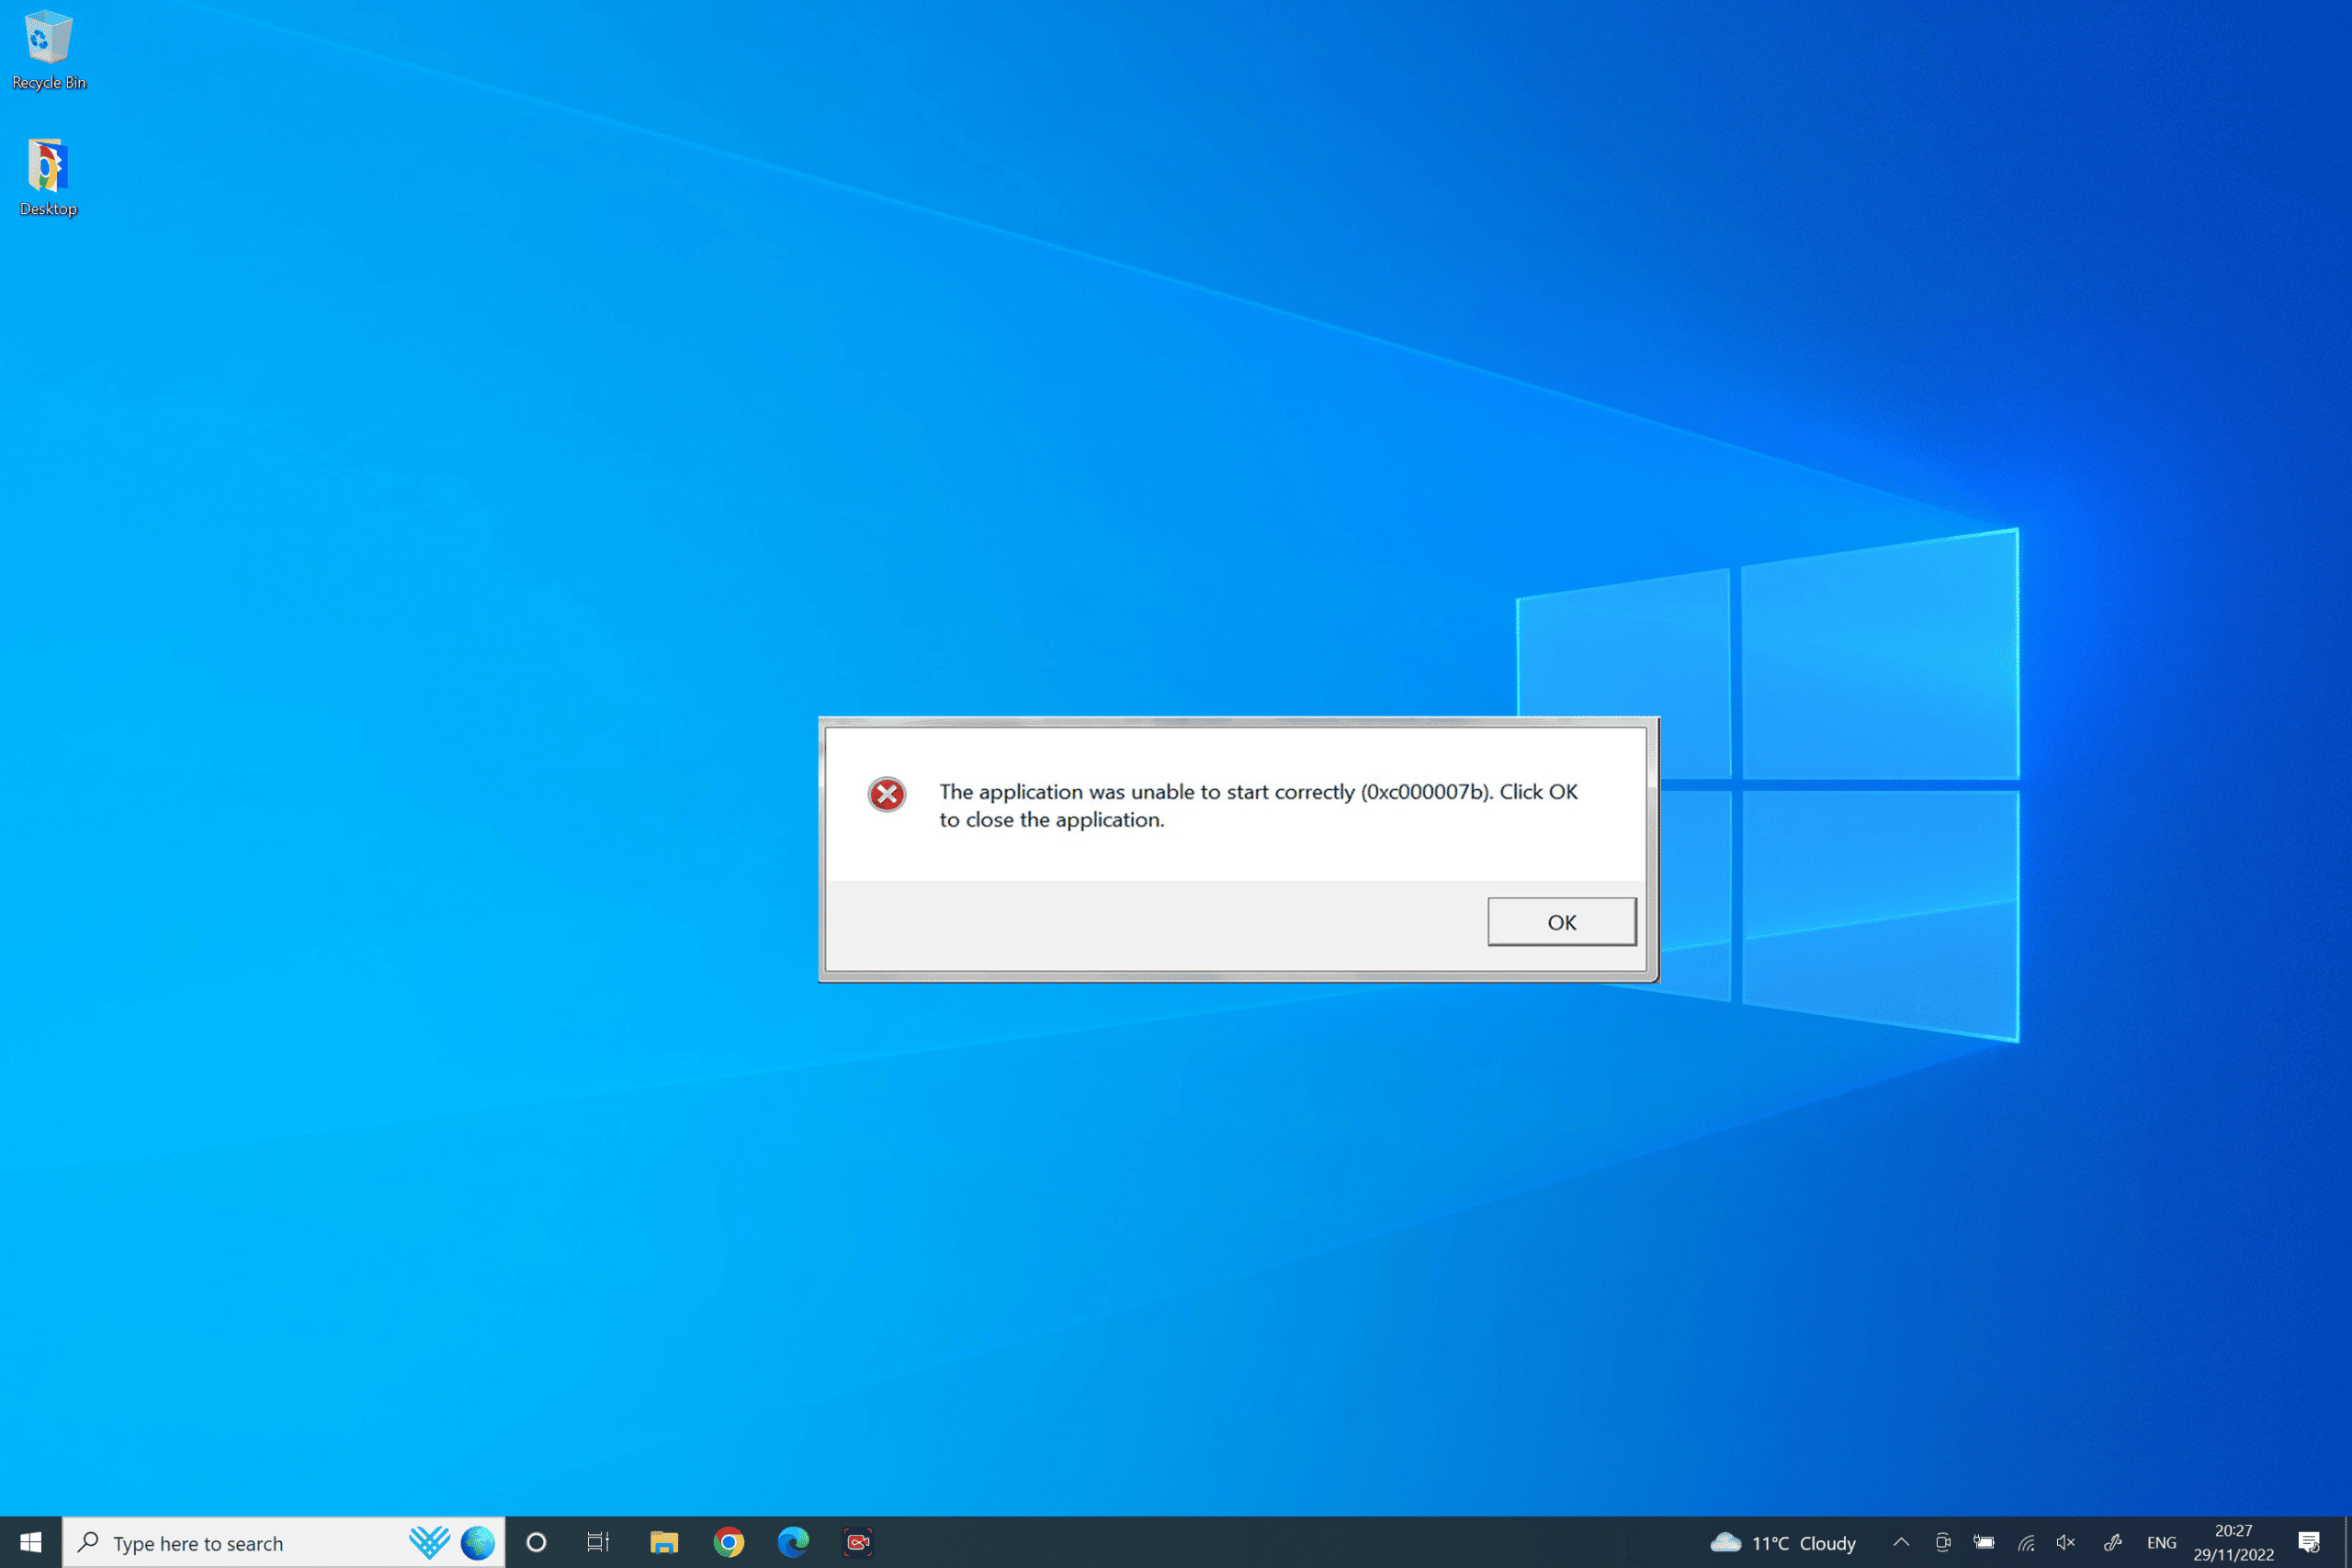The image size is (2352, 1568).
Task: Click OK to close the application error
Action: point(1561,922)
